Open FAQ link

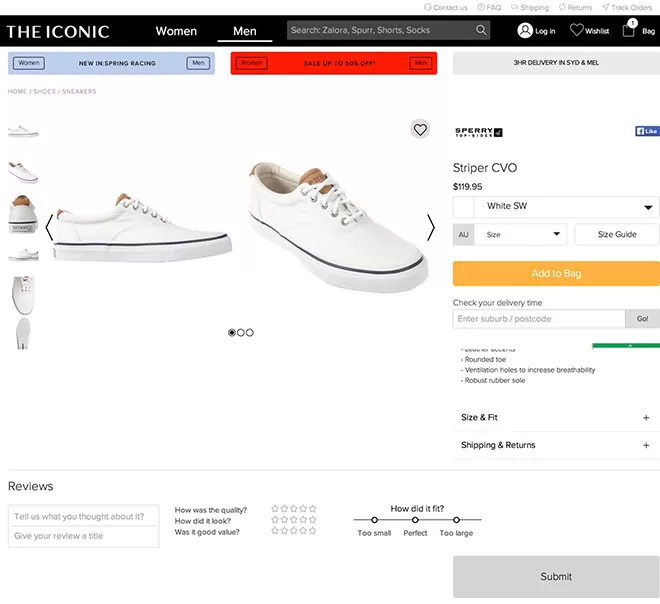coord(489,8)
